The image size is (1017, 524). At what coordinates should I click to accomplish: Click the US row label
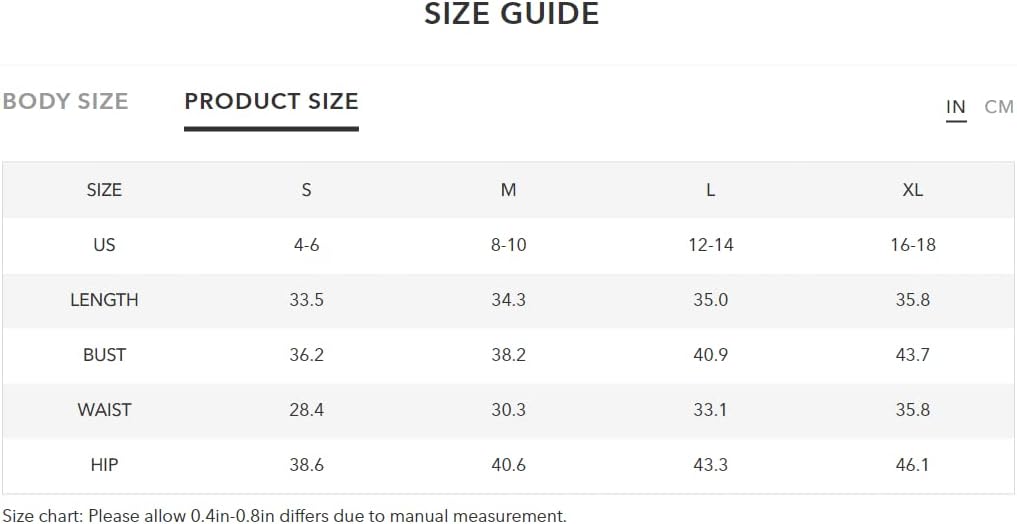[x=104, y=245]
